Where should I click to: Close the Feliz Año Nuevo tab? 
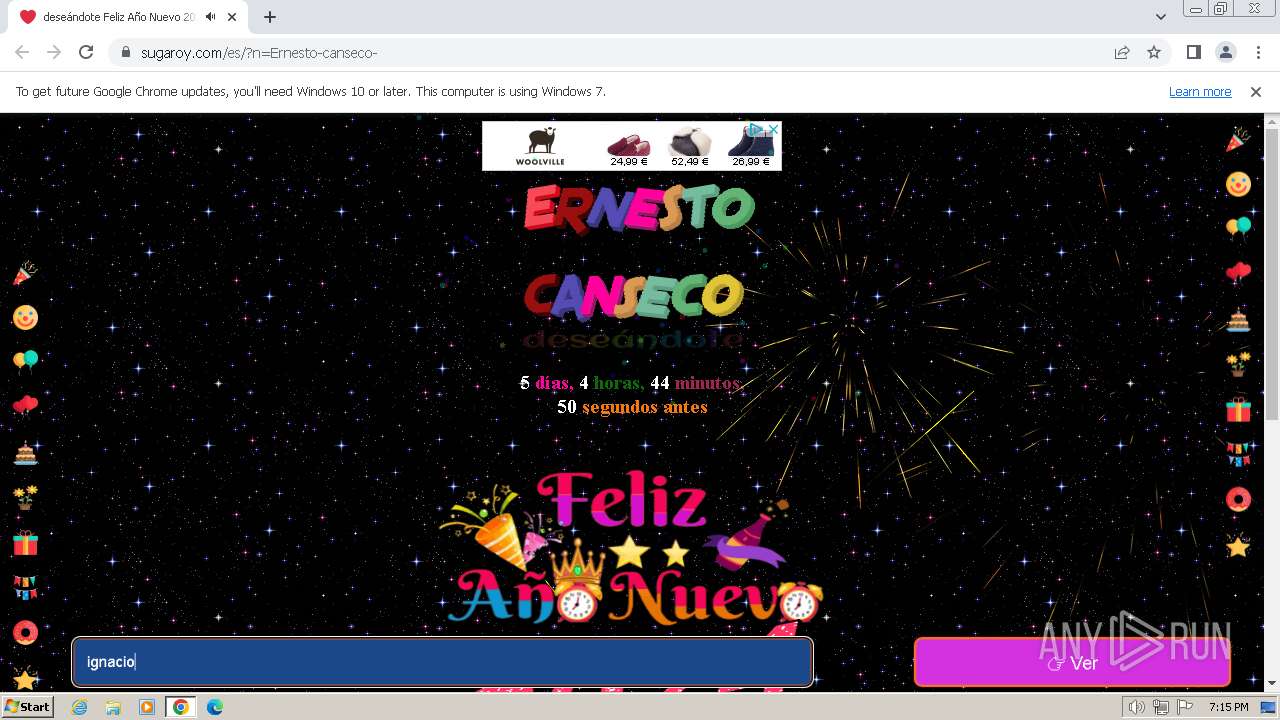tap(232, 17)
